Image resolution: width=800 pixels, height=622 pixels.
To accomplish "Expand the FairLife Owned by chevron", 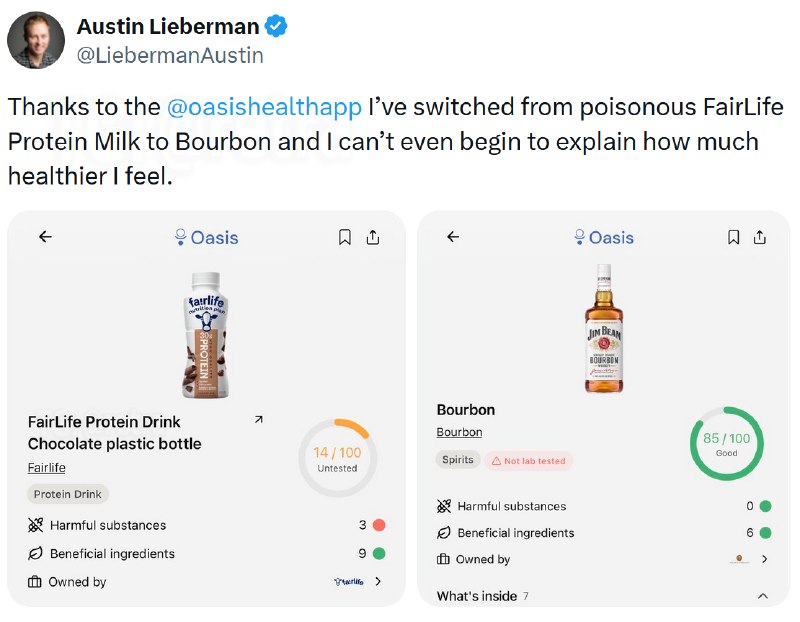I will (378, 581).
